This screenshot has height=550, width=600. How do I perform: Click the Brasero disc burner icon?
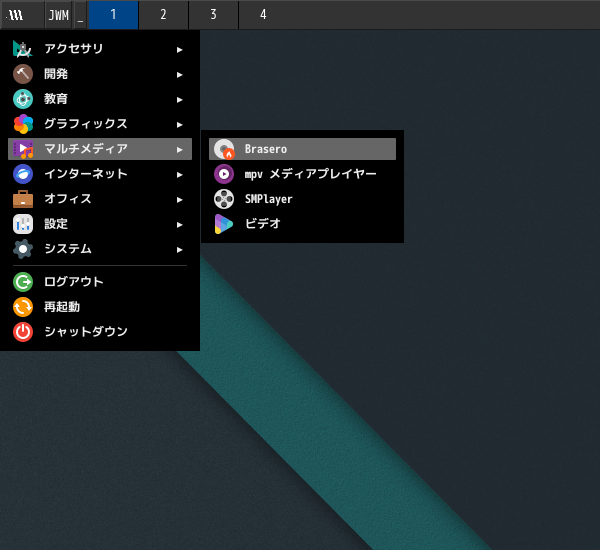tap(224, 149)
